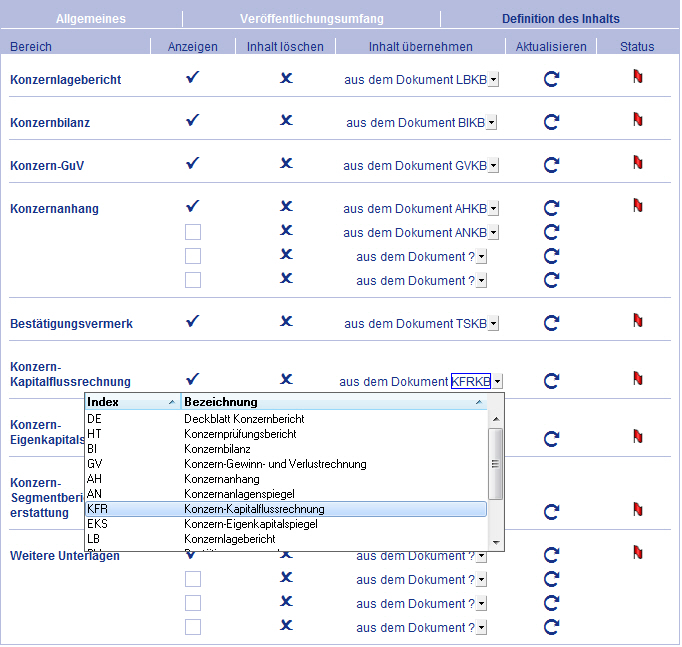Refresh the Konzern-Segmentberichterstattung row

click(551, 512)
